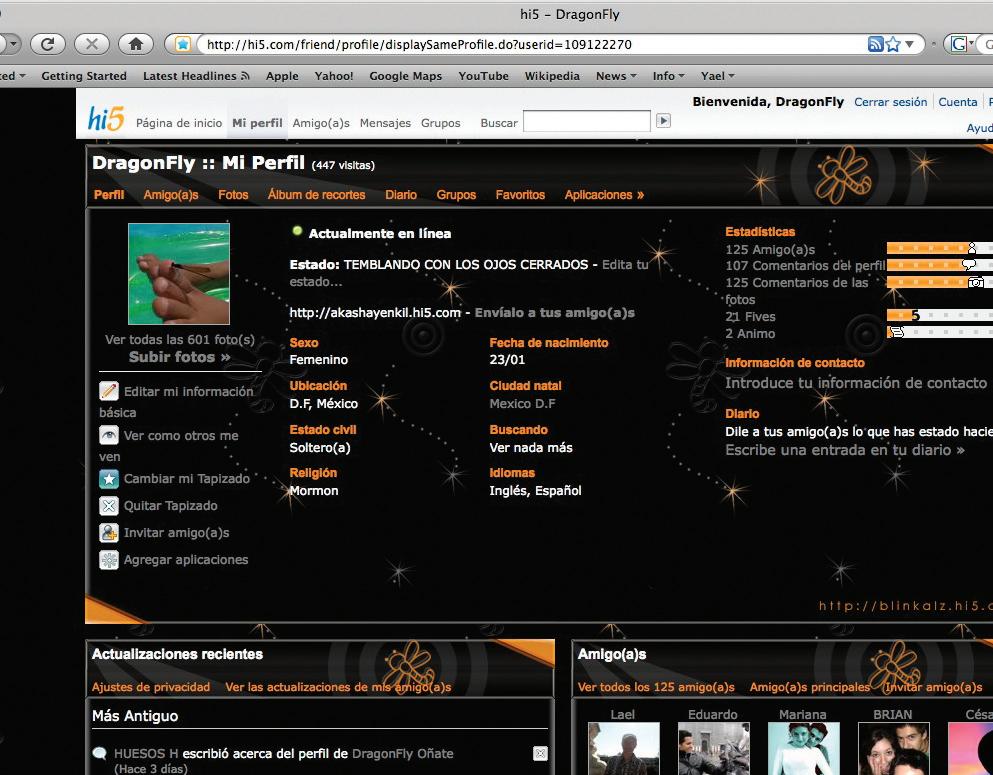Click the 125 Amigo(a)s stats bar
The width and height of the screenshot is (993, 775).
pyautogui.click(x=940, y=248)
